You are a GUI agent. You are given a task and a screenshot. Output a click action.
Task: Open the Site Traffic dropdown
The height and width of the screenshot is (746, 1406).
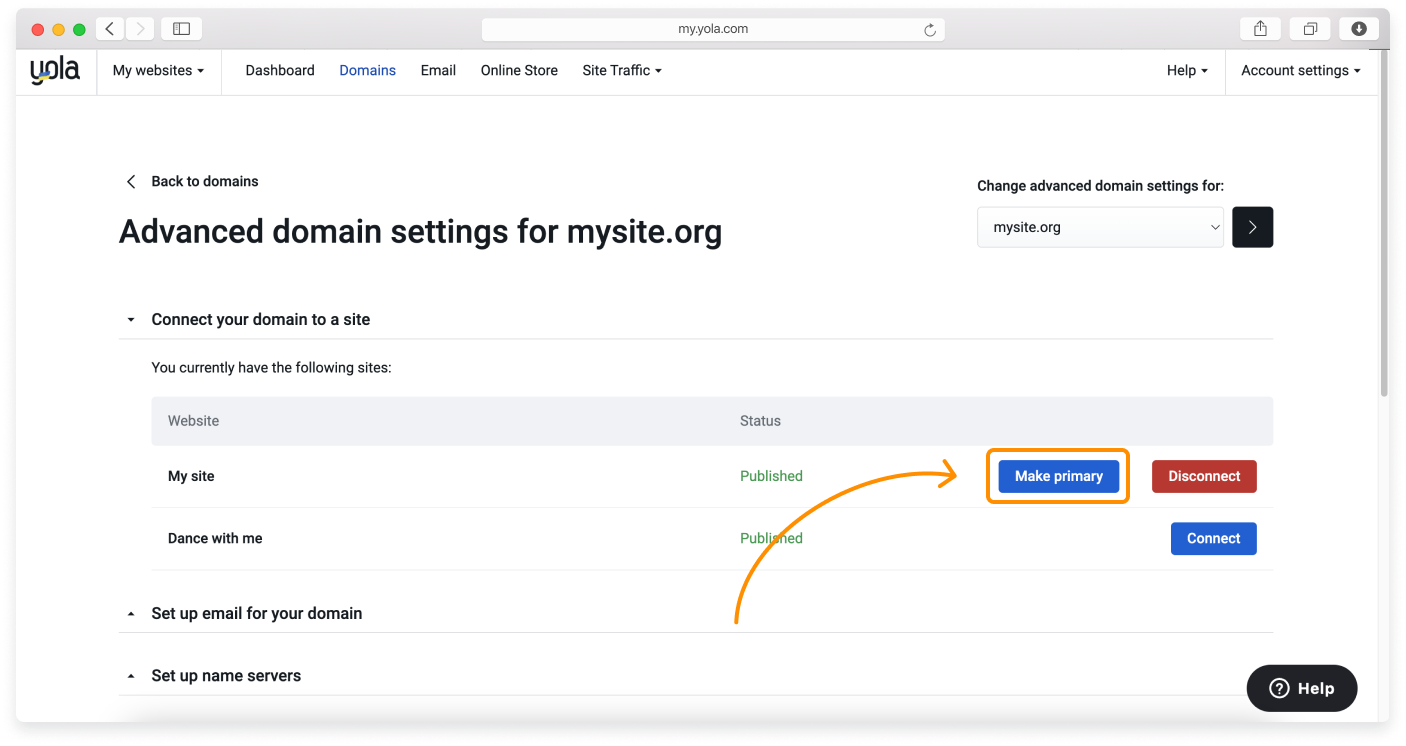coord(621,70)
